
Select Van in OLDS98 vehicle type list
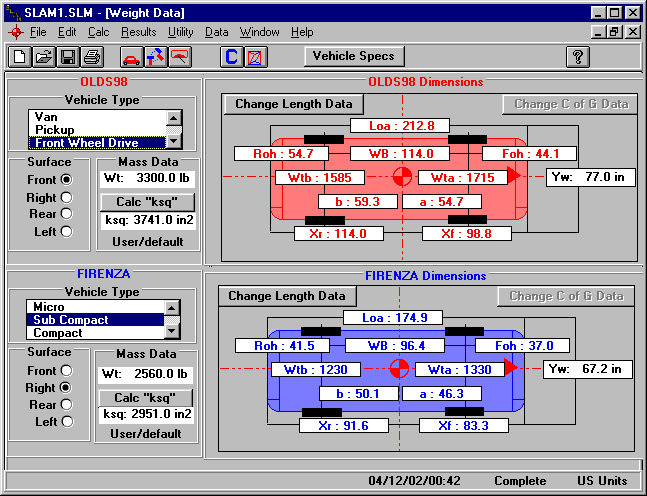[97, 117]
